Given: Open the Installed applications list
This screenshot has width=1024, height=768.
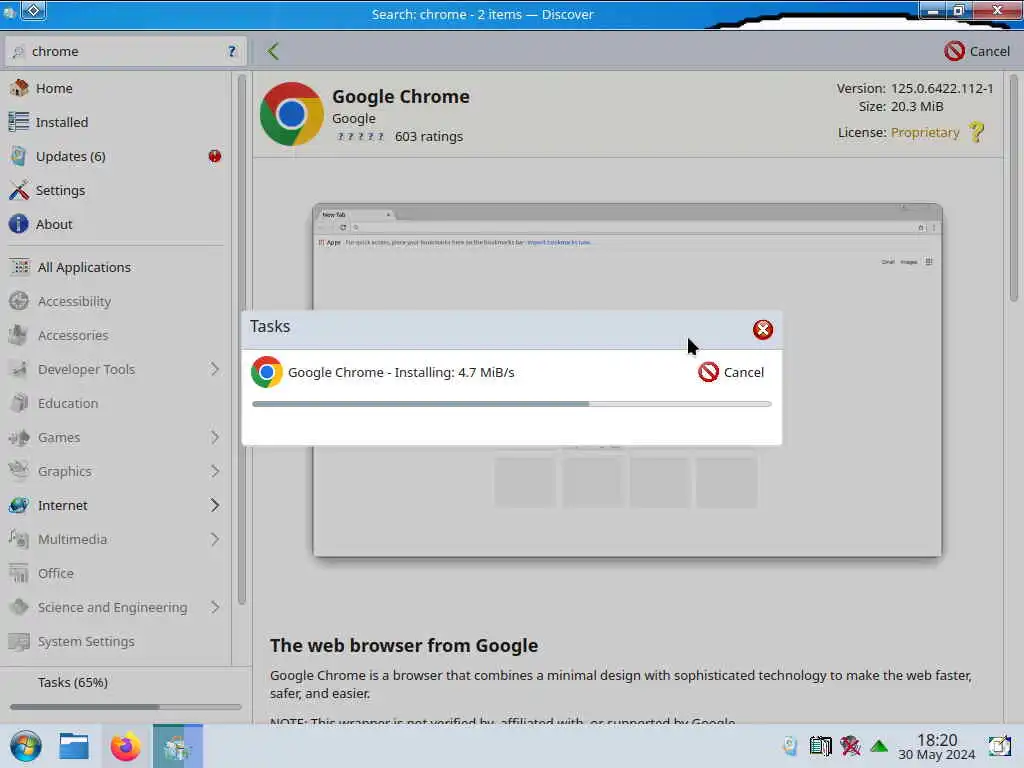Looking at the screenshot, I should point(116,122).
